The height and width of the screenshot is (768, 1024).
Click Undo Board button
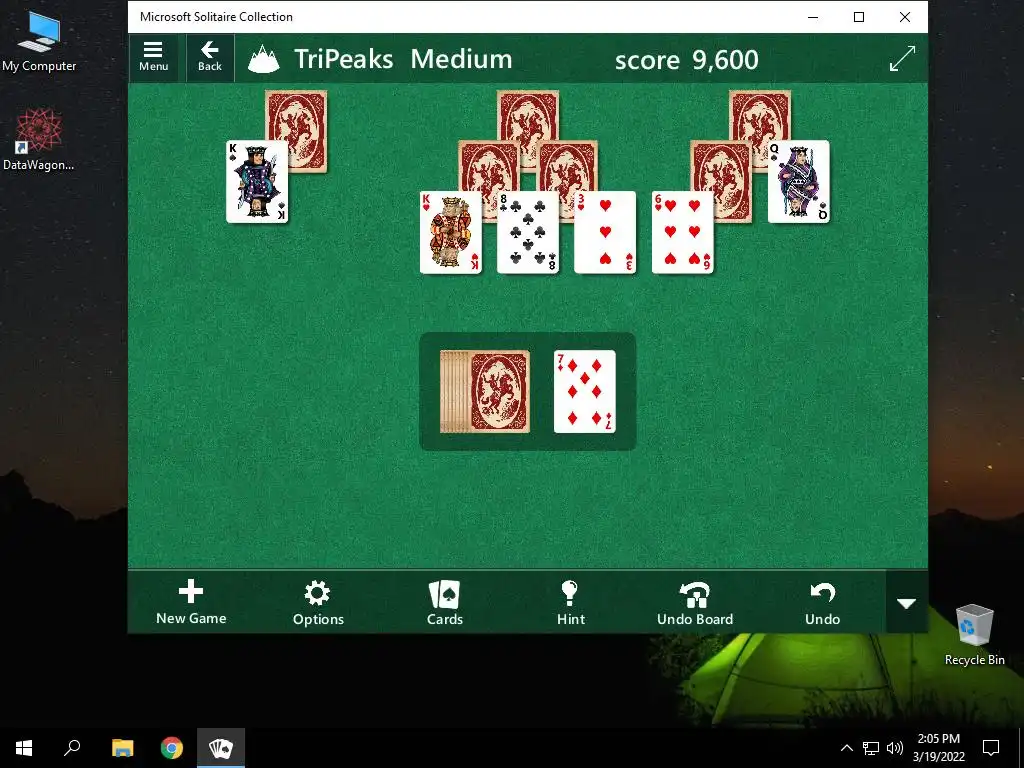point(695,602)
